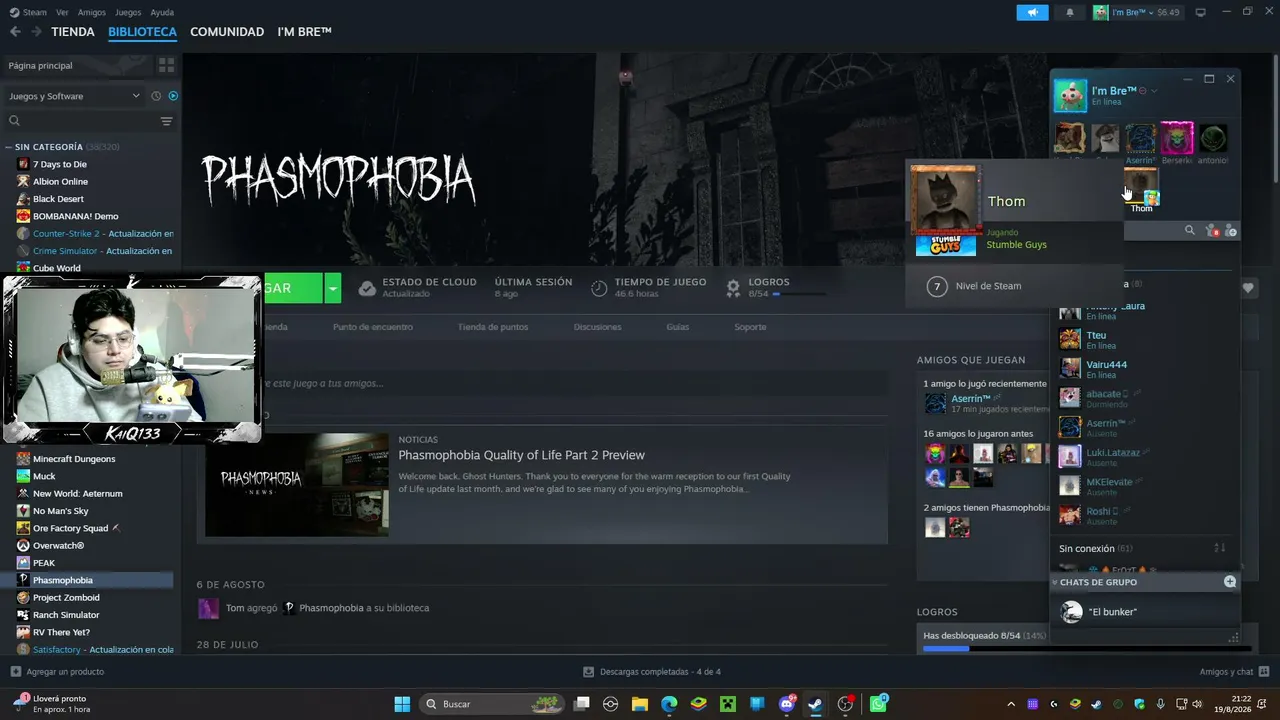Screen dimensions: 1280x720
Task: Go back with the Steam back arrow
Action: [x=15, y=32]
